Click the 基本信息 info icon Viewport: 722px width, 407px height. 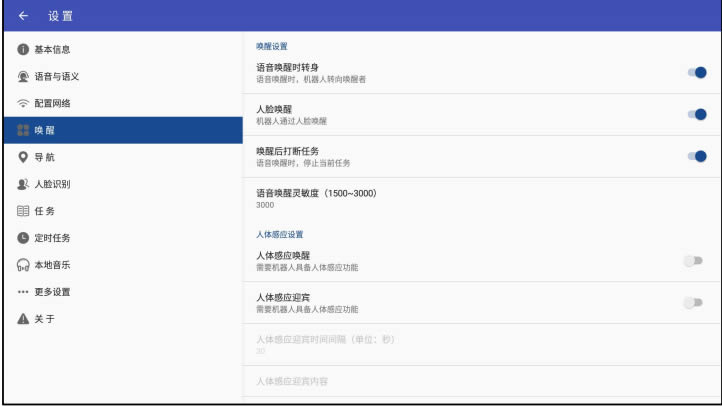(23, 50)
